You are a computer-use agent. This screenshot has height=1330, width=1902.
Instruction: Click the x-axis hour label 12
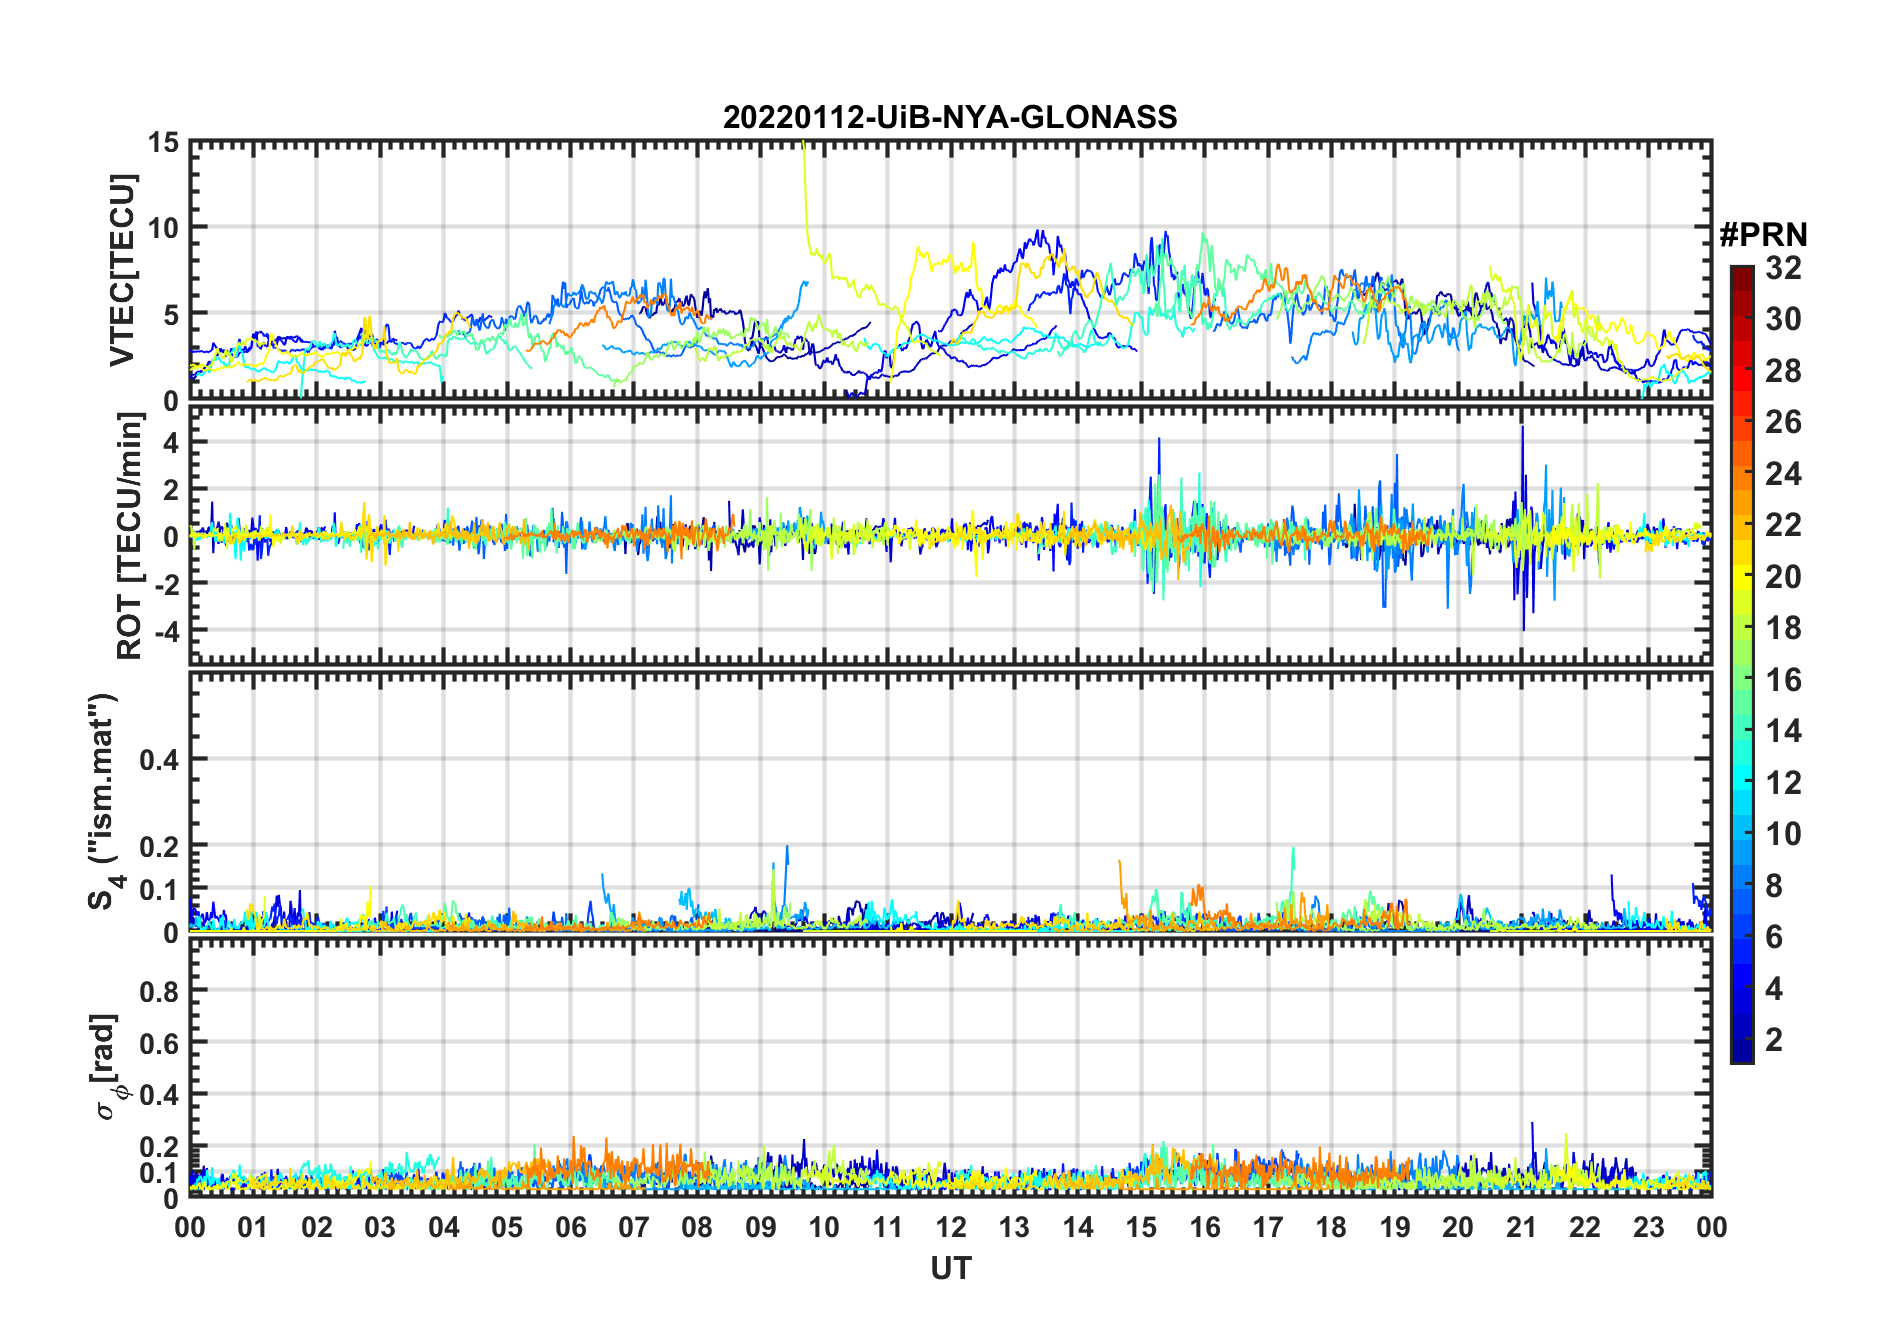pyautogui.click(x=951, y=1227)
